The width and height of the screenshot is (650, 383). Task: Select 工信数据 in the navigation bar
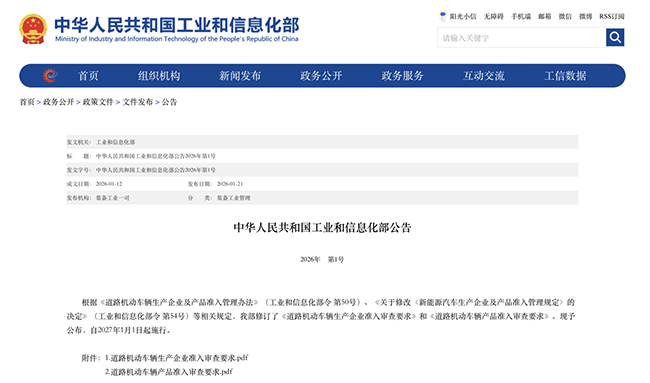pyautogui.click(x=565, y=76)
